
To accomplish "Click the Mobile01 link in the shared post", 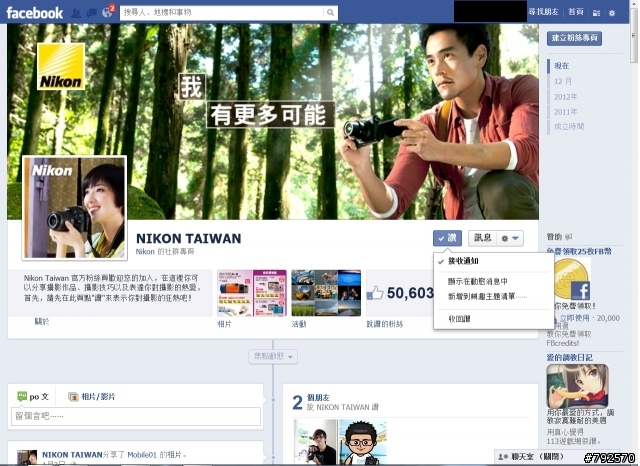I will tap(142, 455).
